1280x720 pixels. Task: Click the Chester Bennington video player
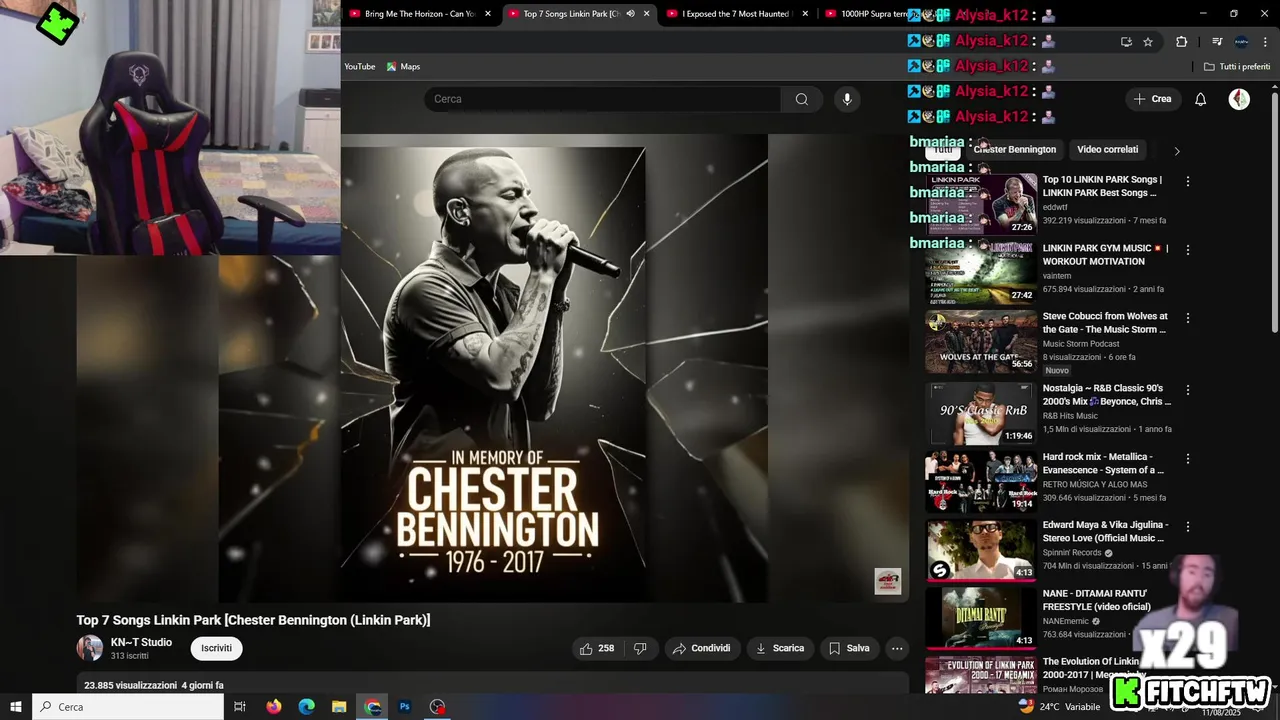492,368
